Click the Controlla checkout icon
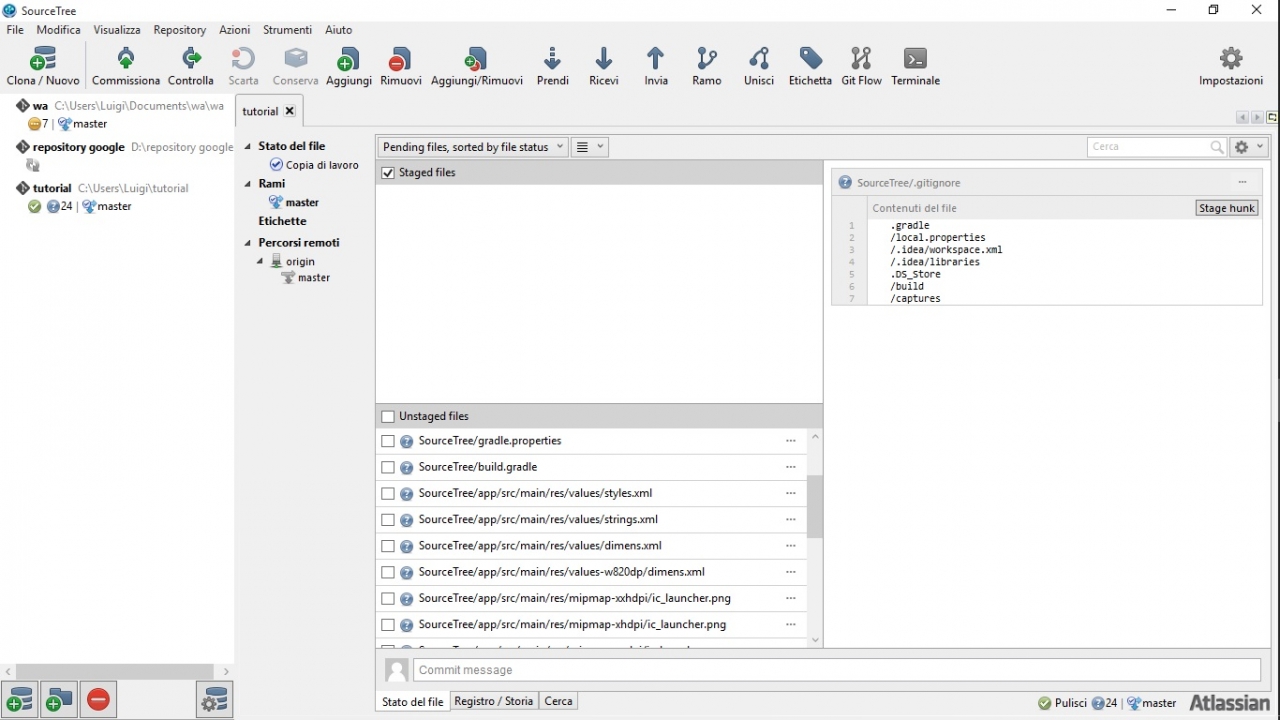1280x720 pixels. (191, 59)
